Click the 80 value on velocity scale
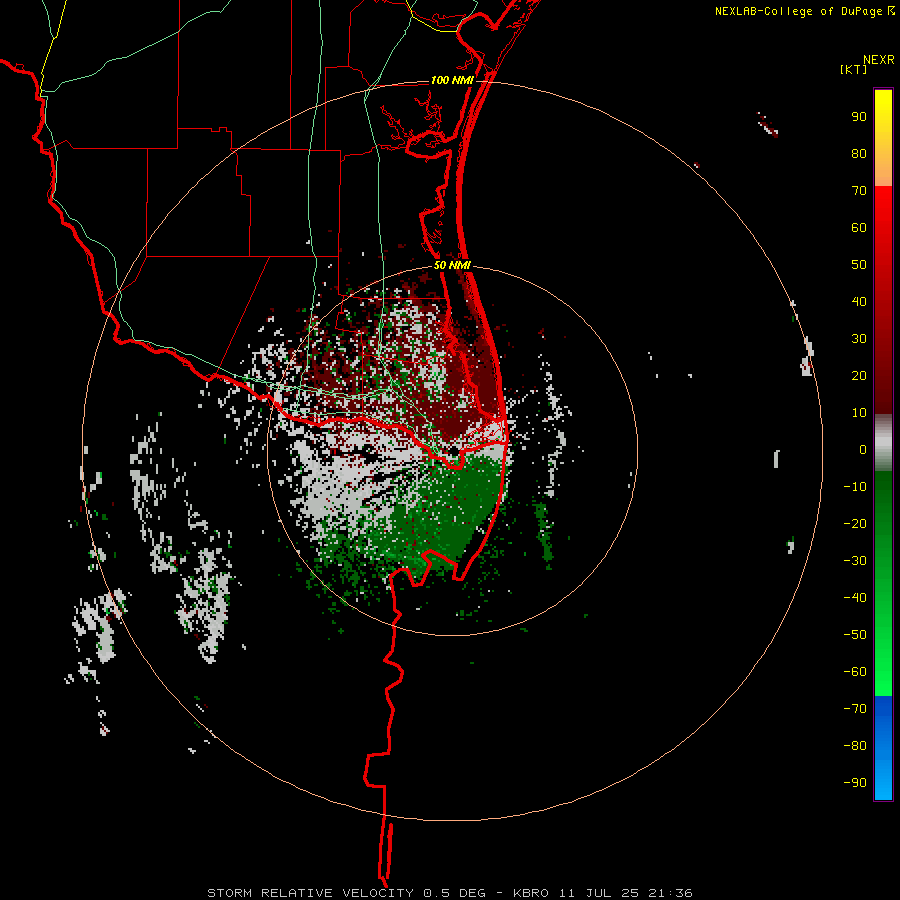This screenshot has height=900, width=900. 859,154
